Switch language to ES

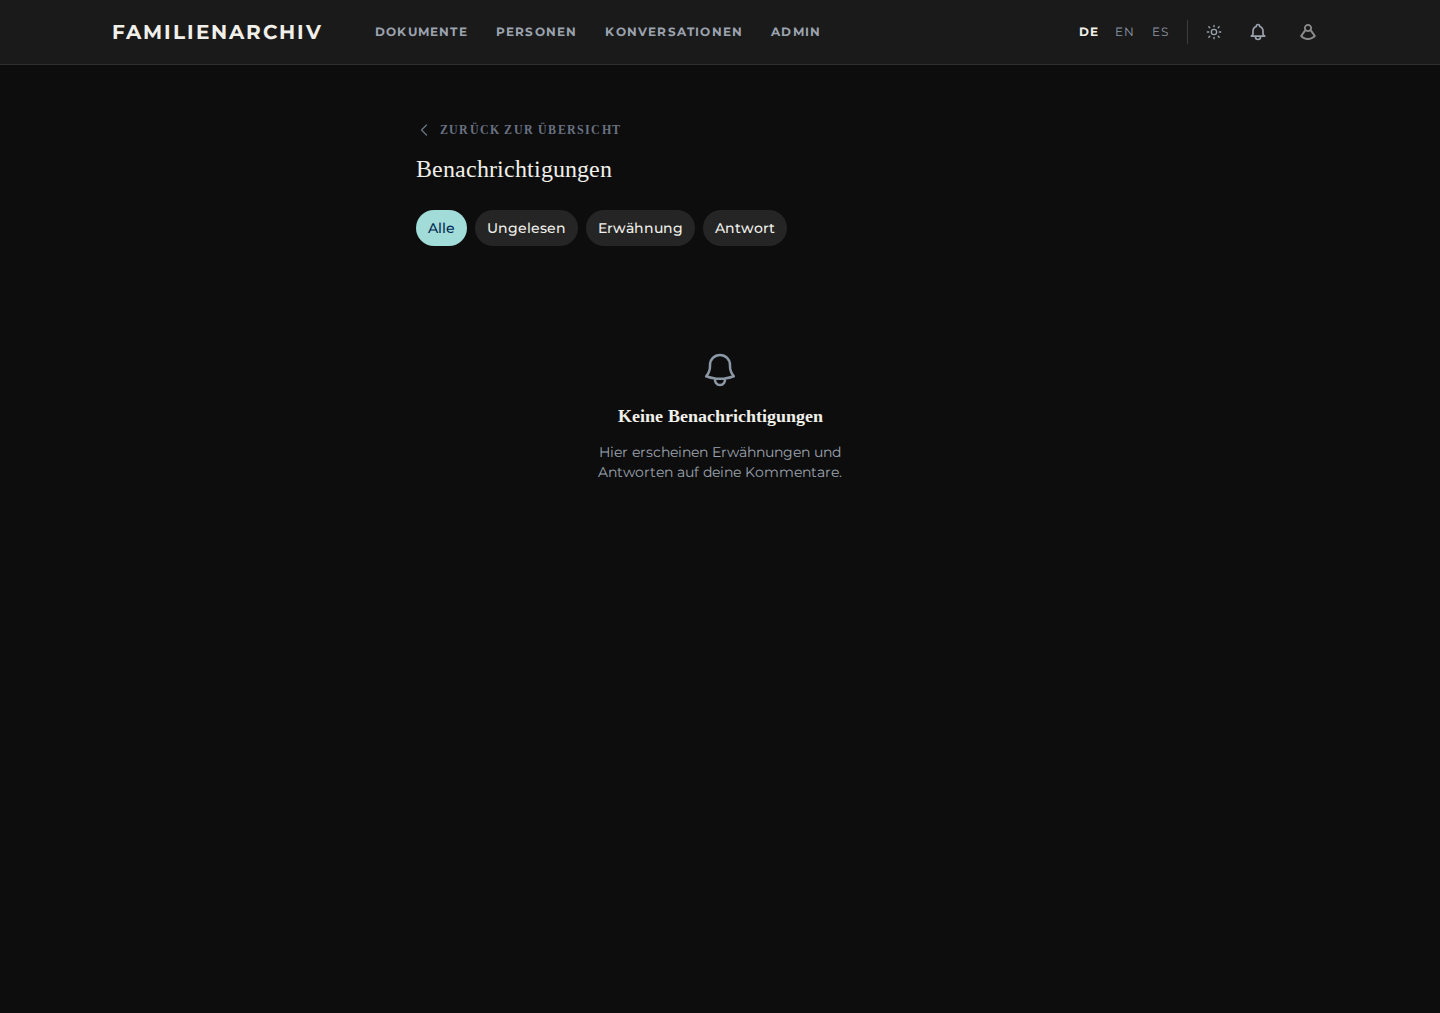click(x=1160, y=32)
